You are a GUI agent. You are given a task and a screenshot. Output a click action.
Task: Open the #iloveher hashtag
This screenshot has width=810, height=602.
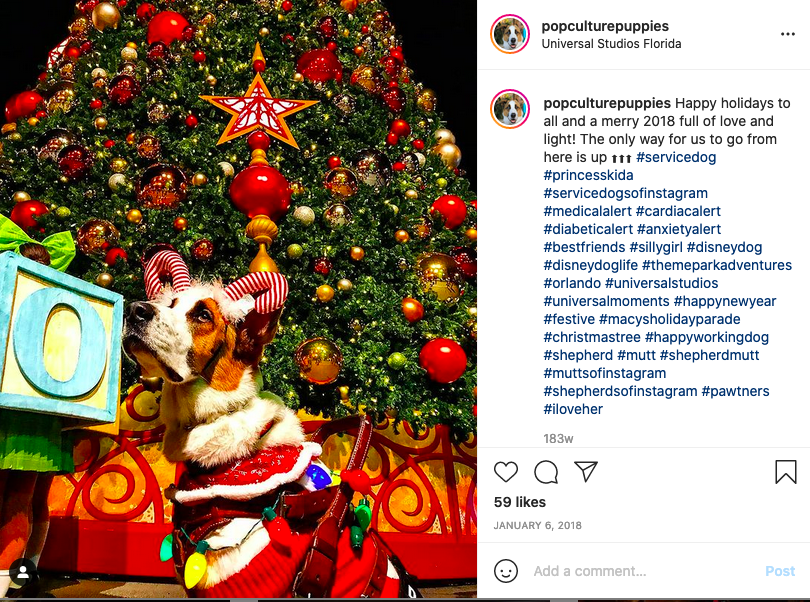coord(573,409)
